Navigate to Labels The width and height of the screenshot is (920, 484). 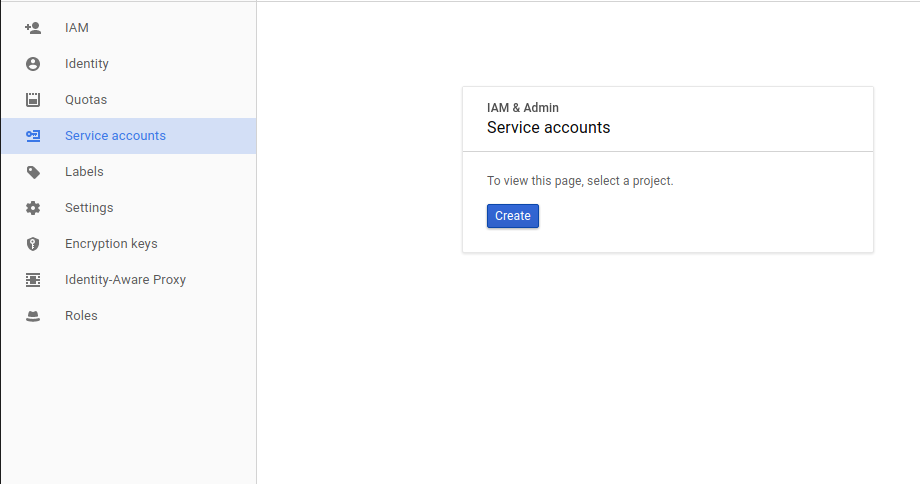[129, 172]
